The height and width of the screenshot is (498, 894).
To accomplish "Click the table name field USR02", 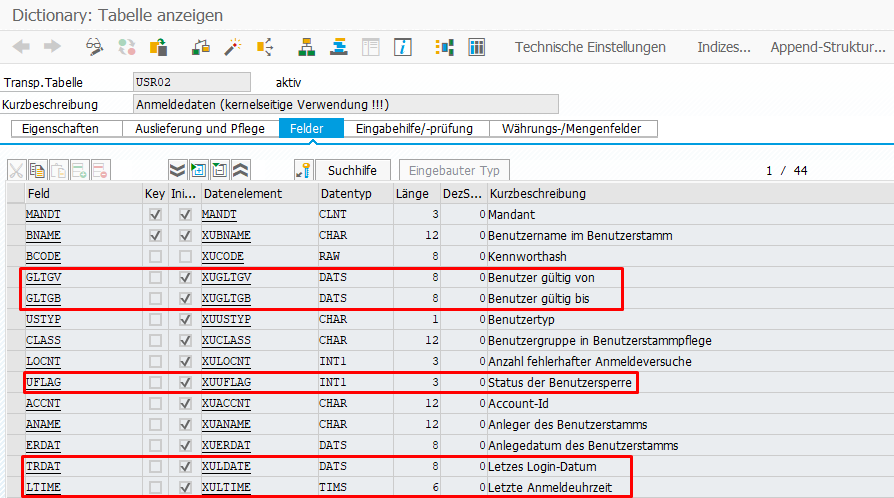I will [192, 82].
